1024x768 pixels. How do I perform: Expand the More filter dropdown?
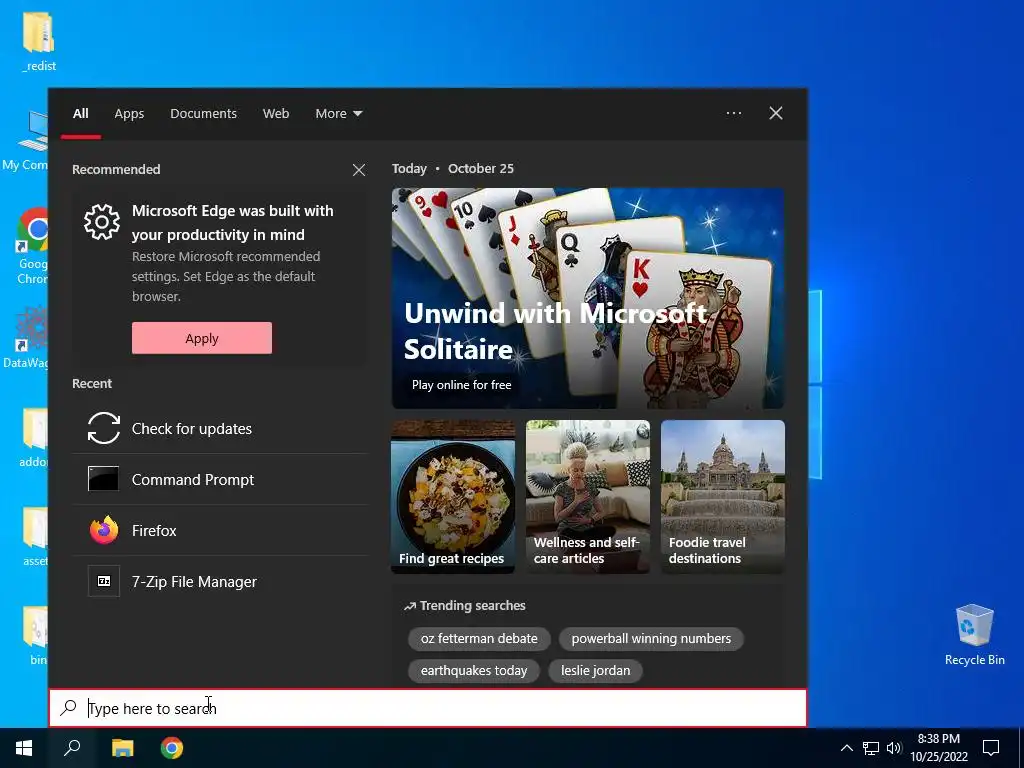[x=338, y=114]
